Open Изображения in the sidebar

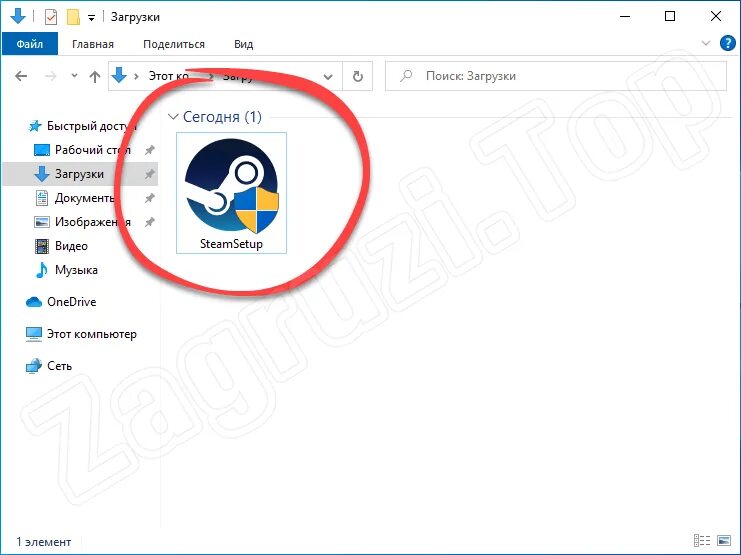93,222
